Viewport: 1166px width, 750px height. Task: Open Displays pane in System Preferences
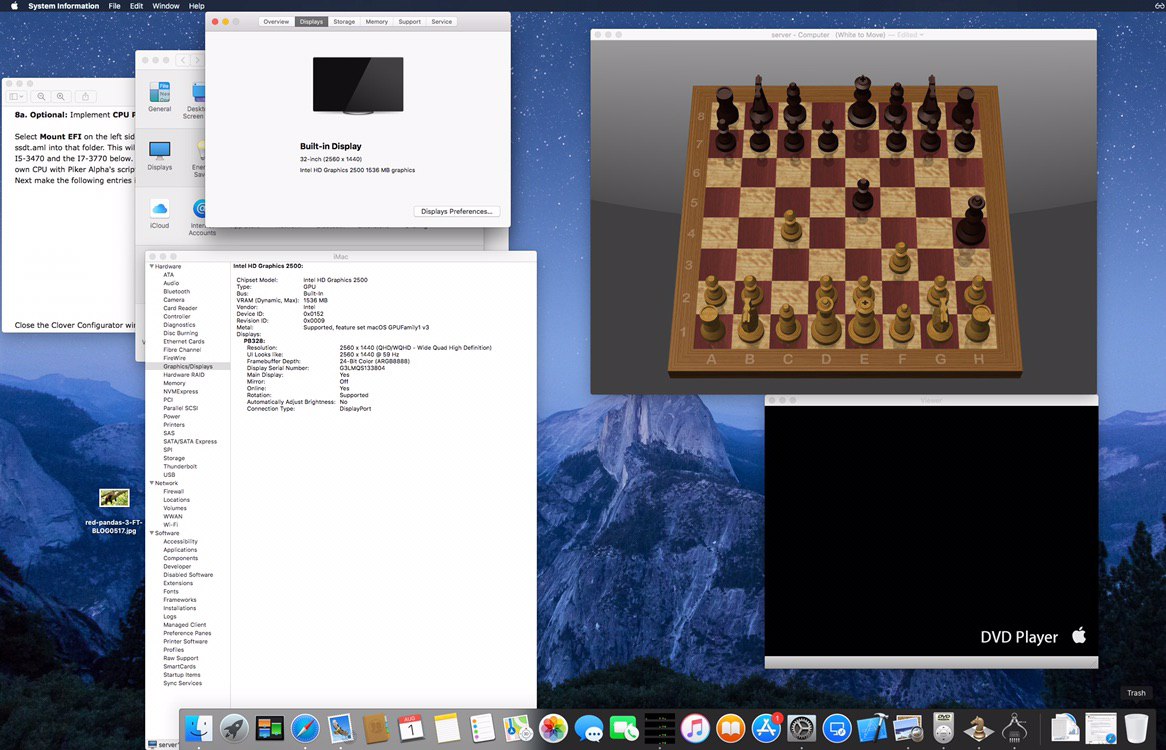[x=159, y=155]
